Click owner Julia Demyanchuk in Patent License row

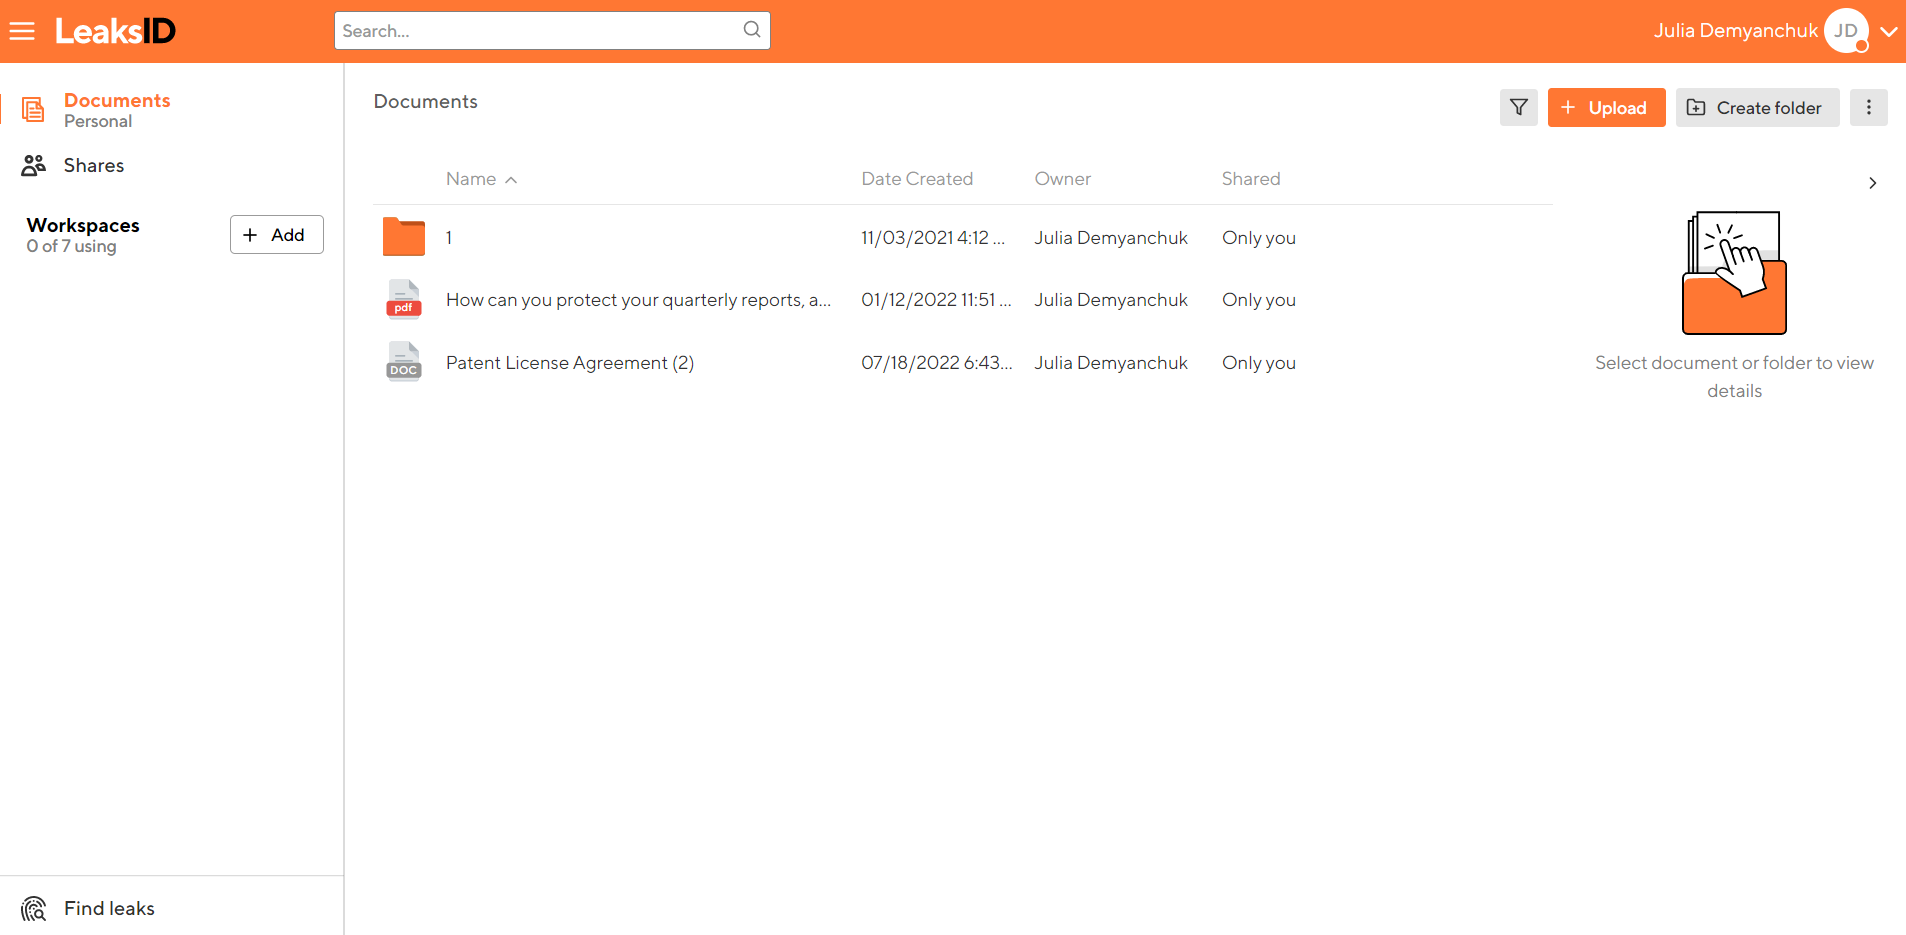[1111, 363]
